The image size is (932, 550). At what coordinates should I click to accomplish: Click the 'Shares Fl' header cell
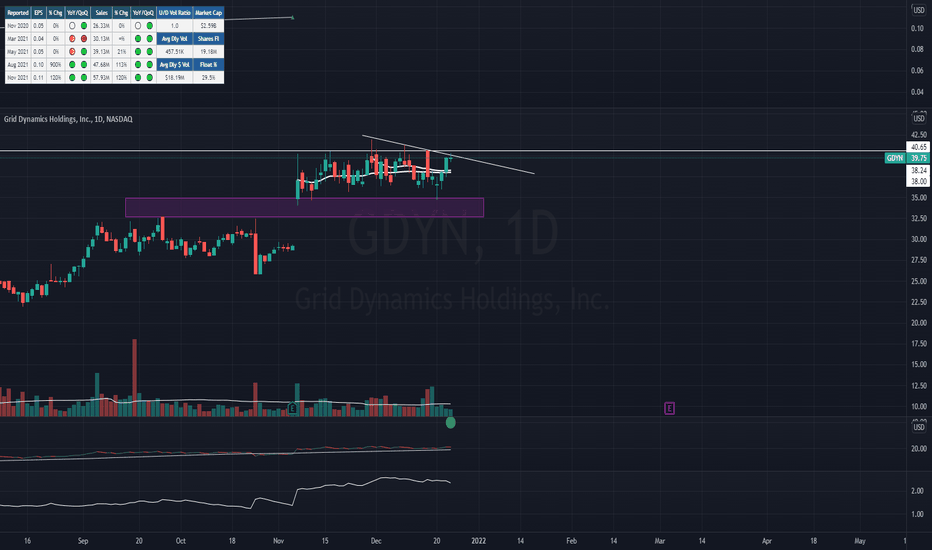click(209, 39)
